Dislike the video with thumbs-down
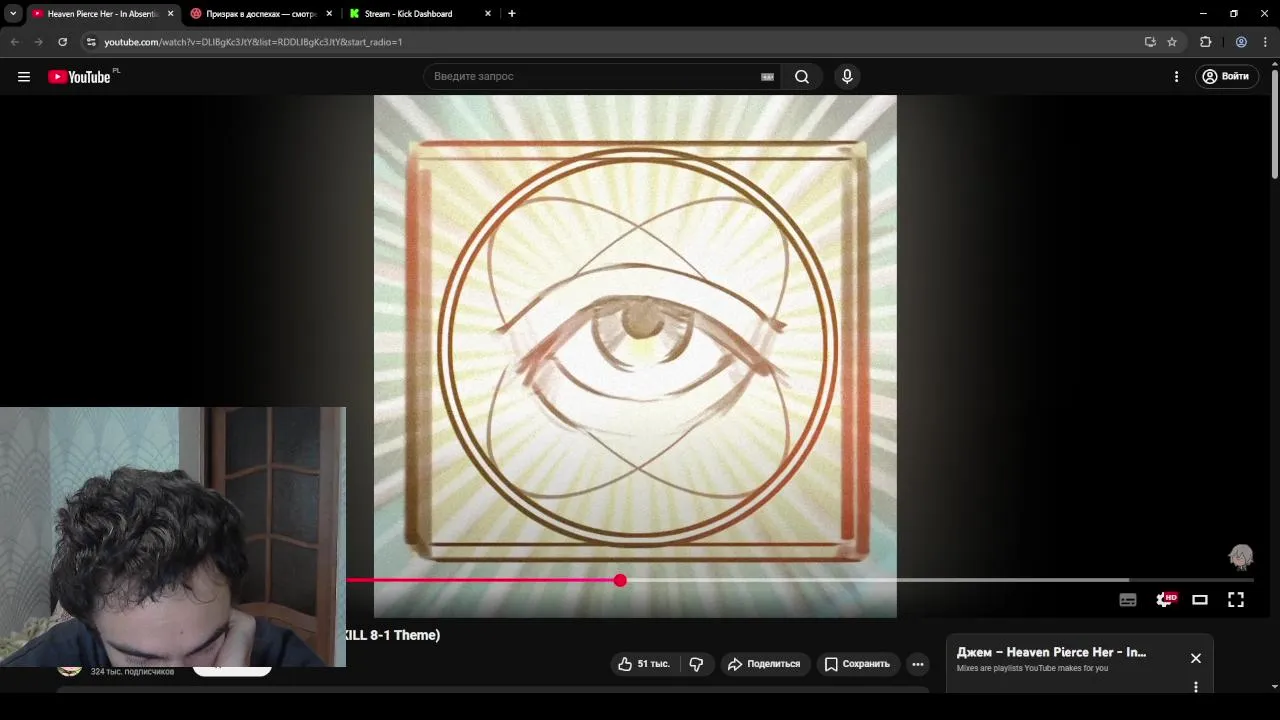The image size is (1280, 720). tap(696, 664)
